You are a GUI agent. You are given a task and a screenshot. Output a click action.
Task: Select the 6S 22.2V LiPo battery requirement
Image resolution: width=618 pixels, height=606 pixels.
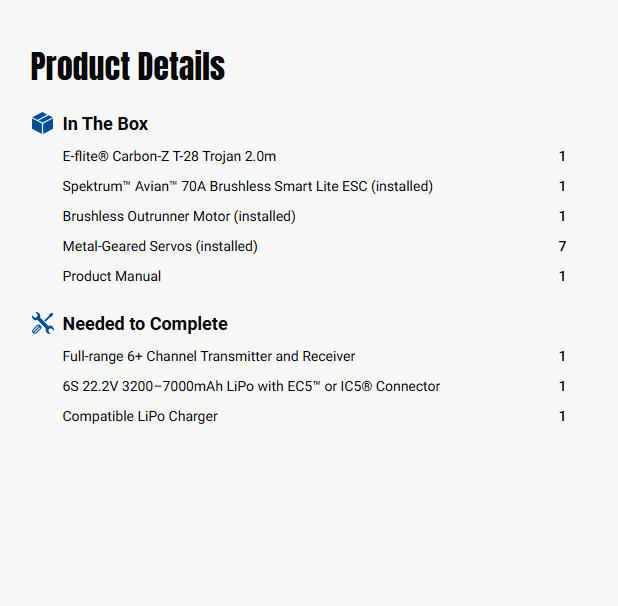251,386
